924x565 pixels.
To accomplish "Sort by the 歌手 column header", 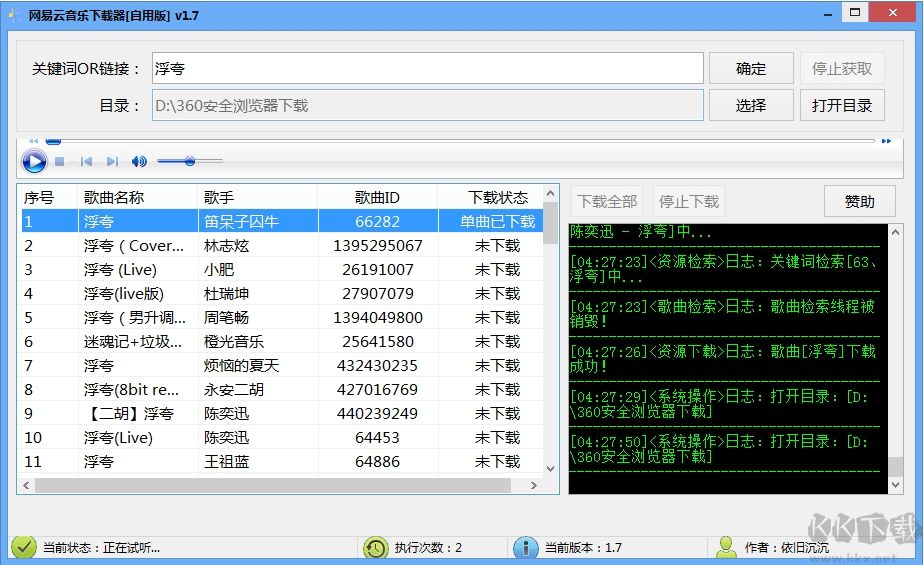I will click(x=257, y=197).
